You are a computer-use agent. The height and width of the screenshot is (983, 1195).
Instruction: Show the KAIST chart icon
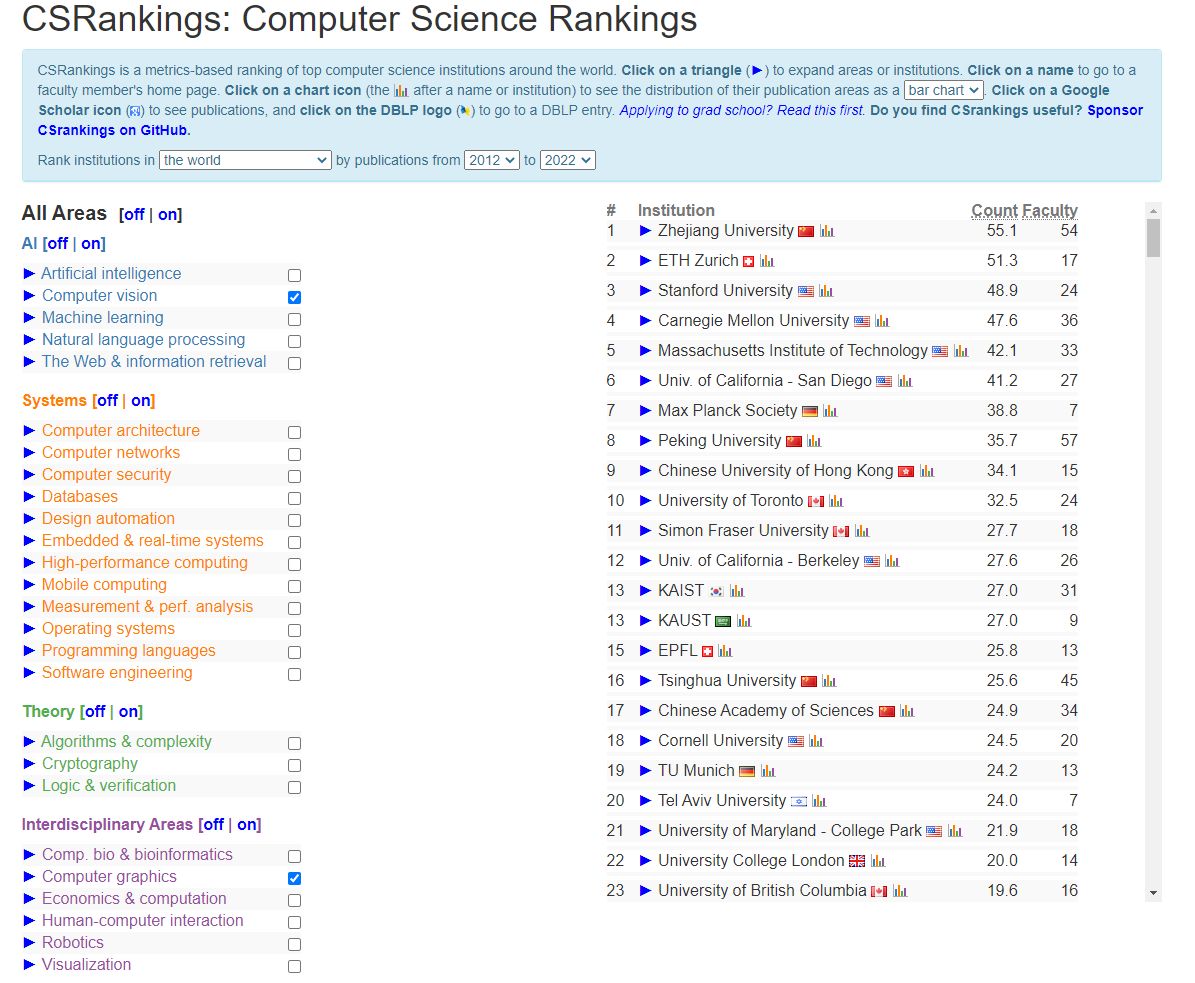737,591
